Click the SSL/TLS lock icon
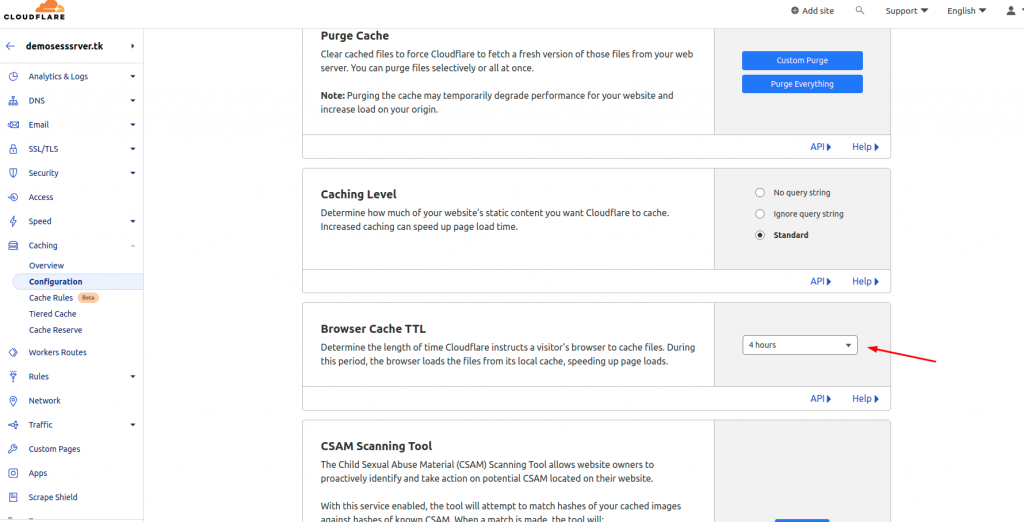This screenshot has height=522, width=1024. (x=12, y=149)
